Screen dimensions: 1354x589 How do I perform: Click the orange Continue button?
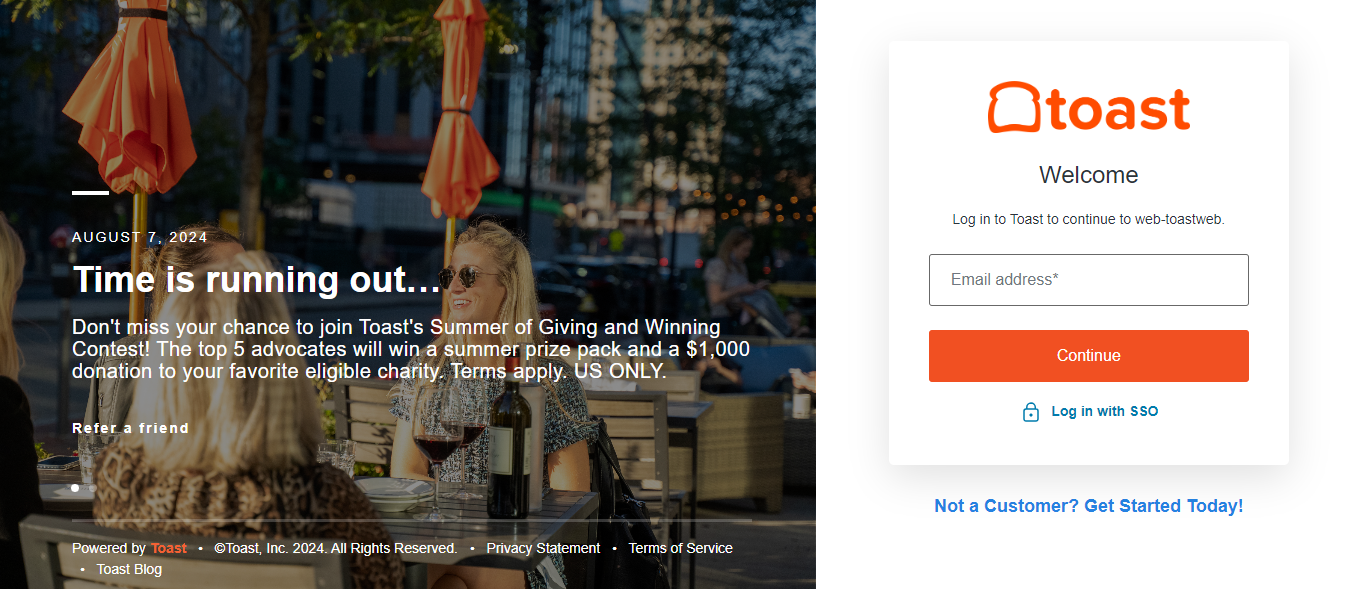point(1088,356)
